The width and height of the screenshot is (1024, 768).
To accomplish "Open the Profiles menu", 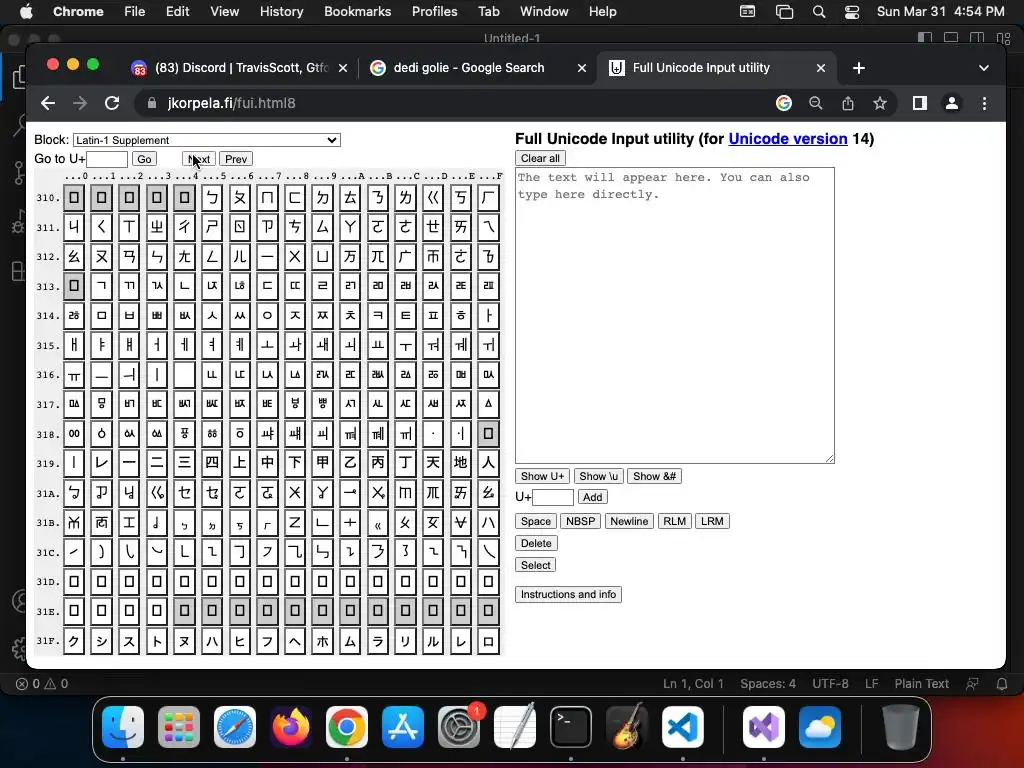I will tap(434, 11).
